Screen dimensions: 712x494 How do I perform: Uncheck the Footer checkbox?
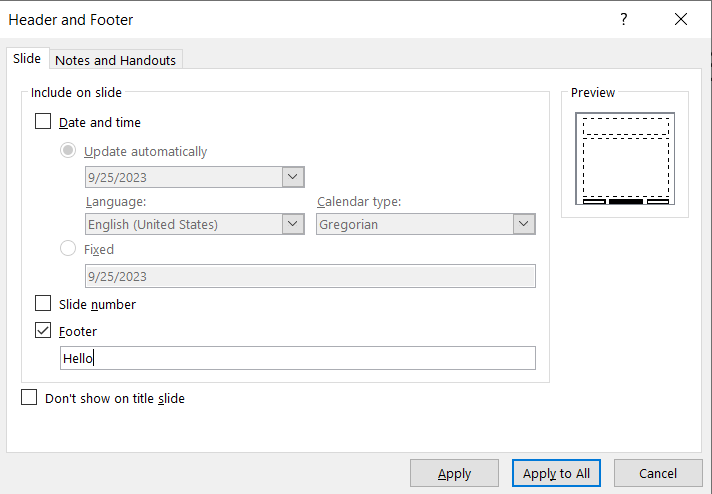43,331
